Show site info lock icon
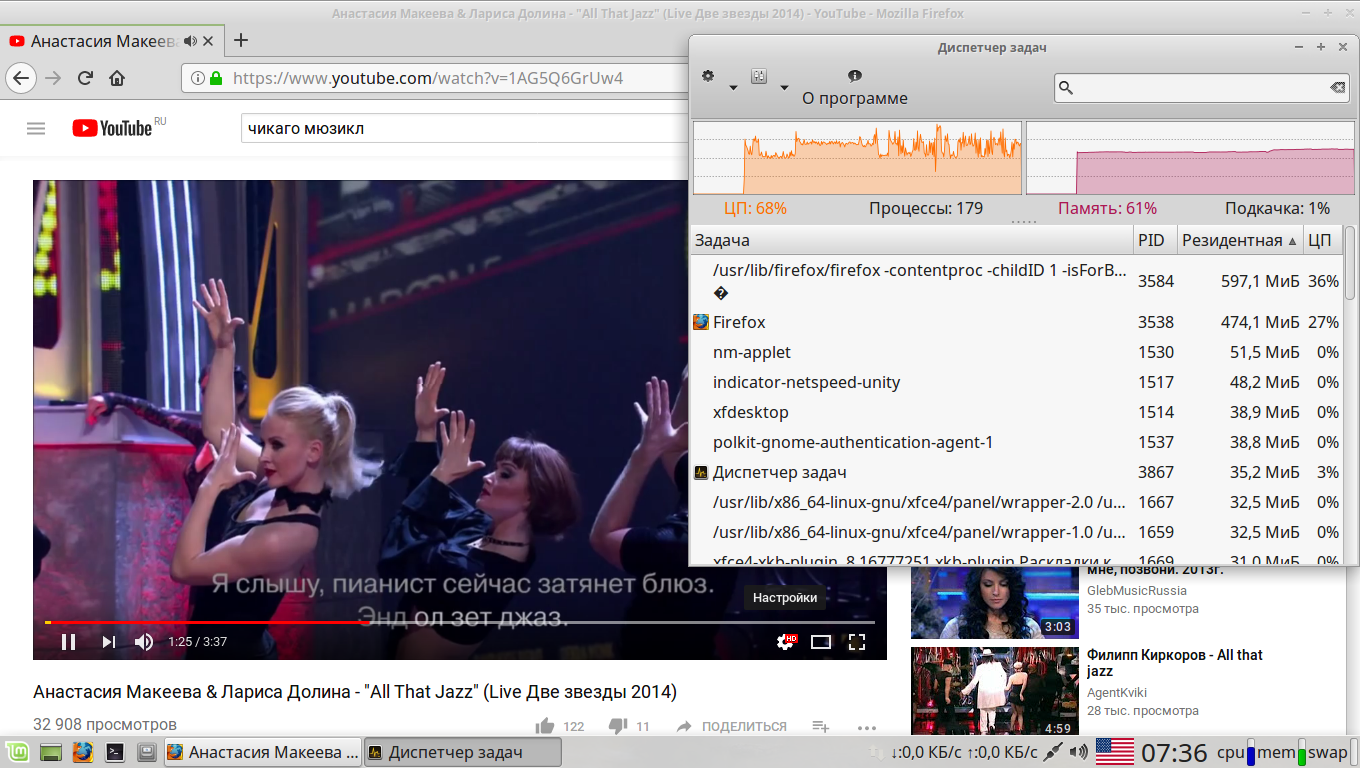Image resolution: width=1360 pixels, height=768 pixels. 215,78
